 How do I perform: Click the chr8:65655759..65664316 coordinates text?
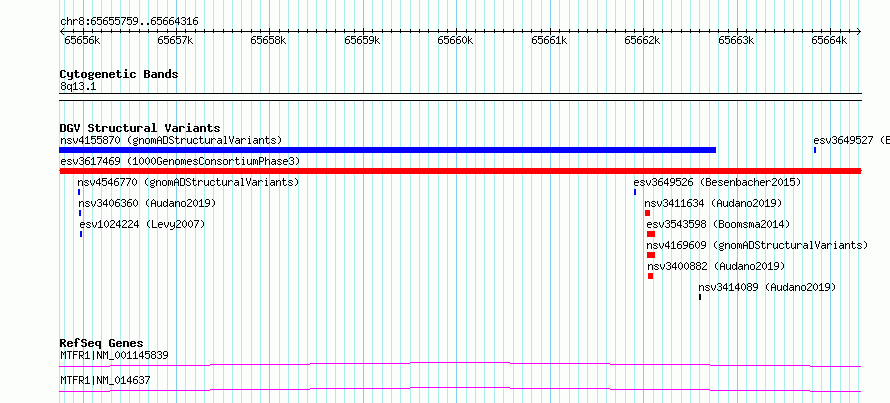129,22
